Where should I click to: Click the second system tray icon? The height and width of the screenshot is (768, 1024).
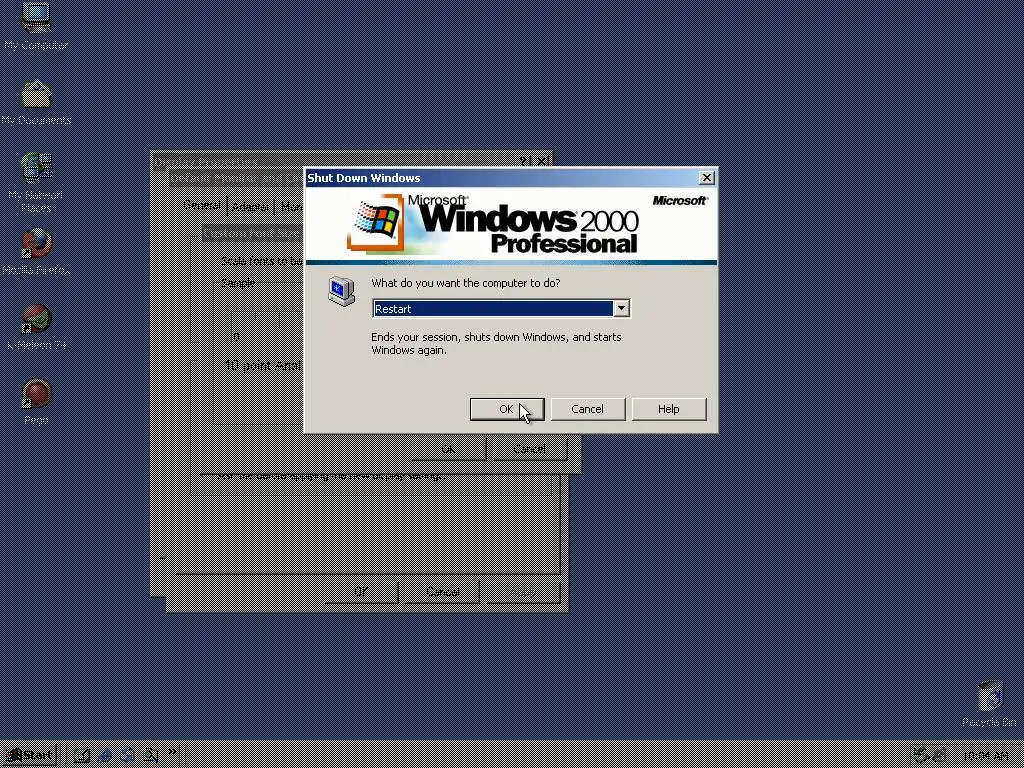[939, 756]
